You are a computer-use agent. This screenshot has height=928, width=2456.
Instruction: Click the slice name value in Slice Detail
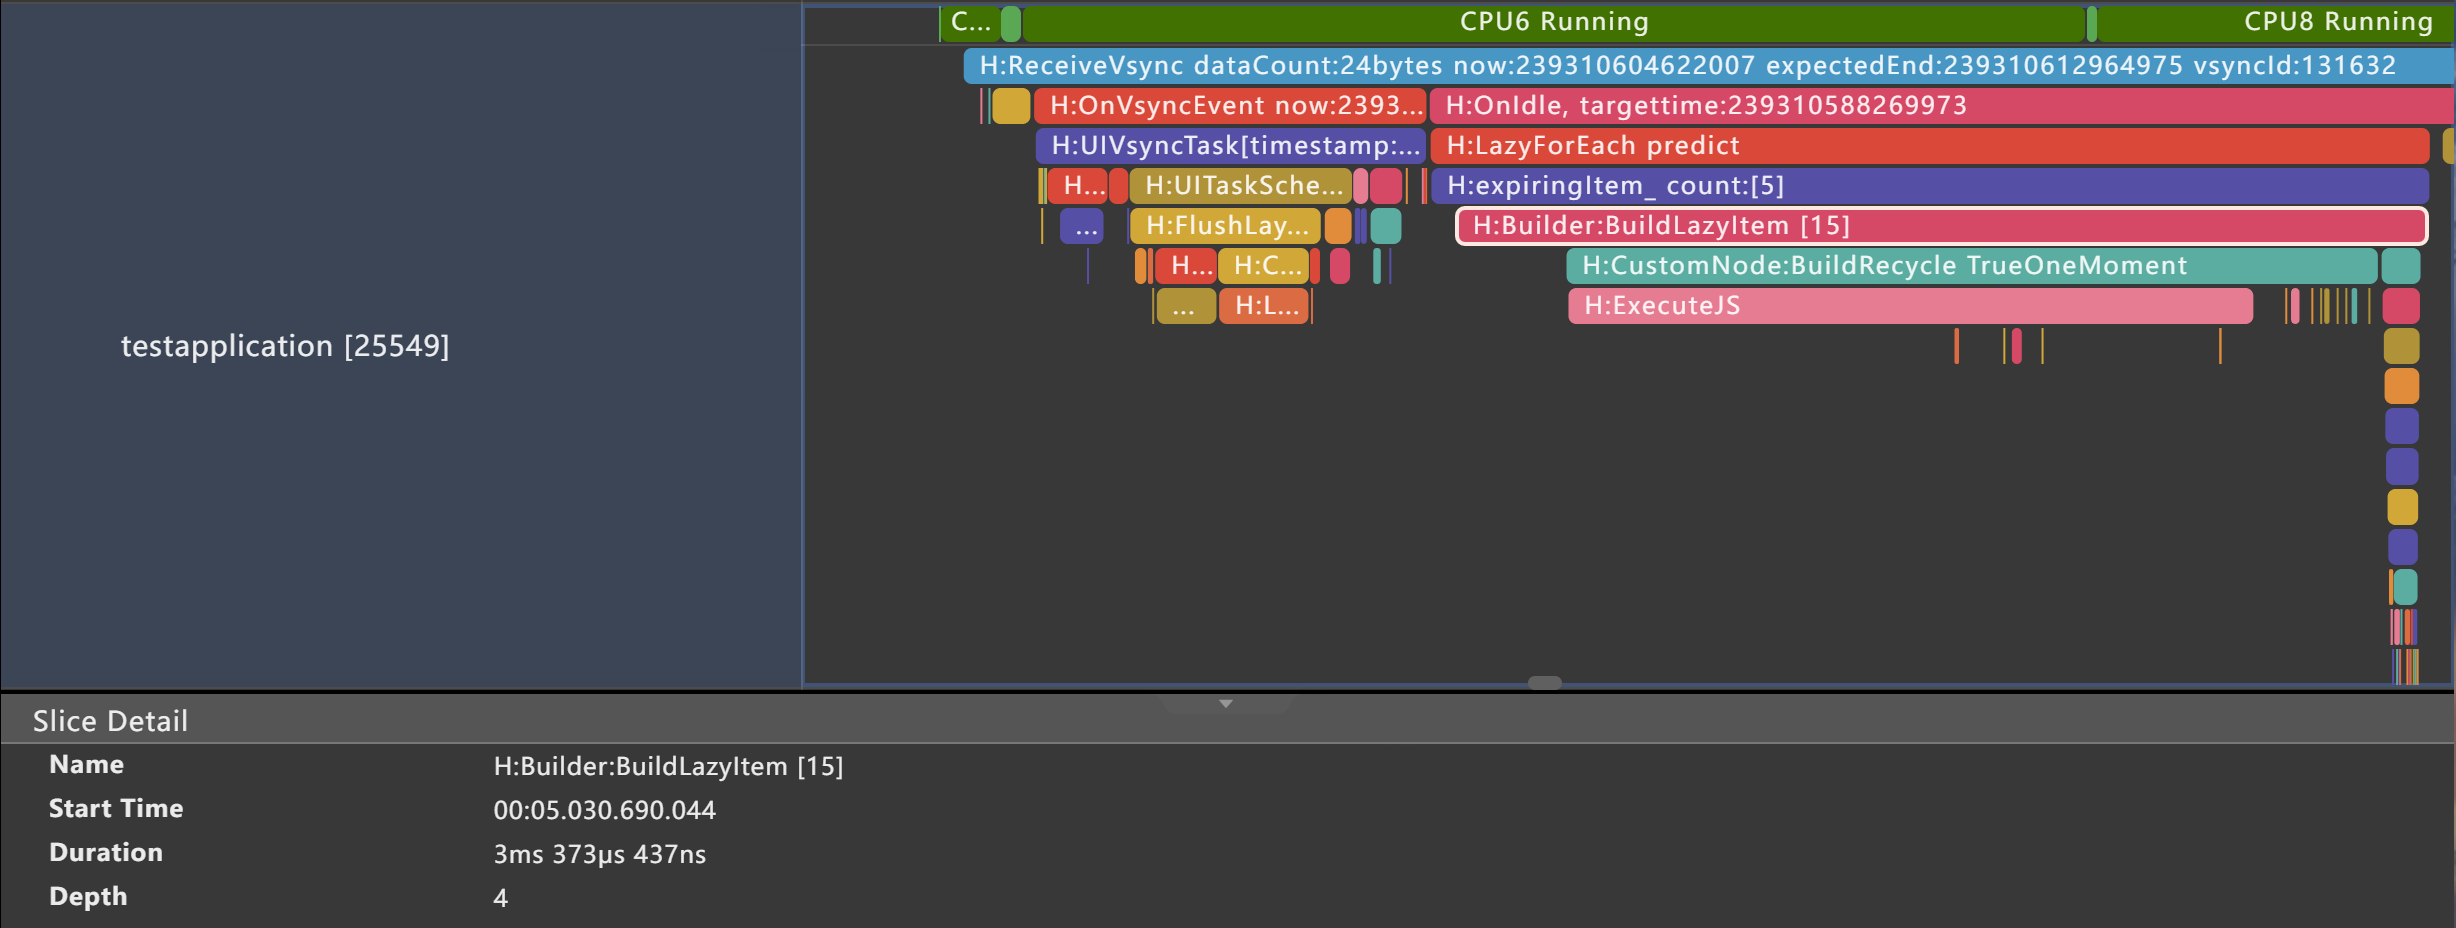coord(668,766)
